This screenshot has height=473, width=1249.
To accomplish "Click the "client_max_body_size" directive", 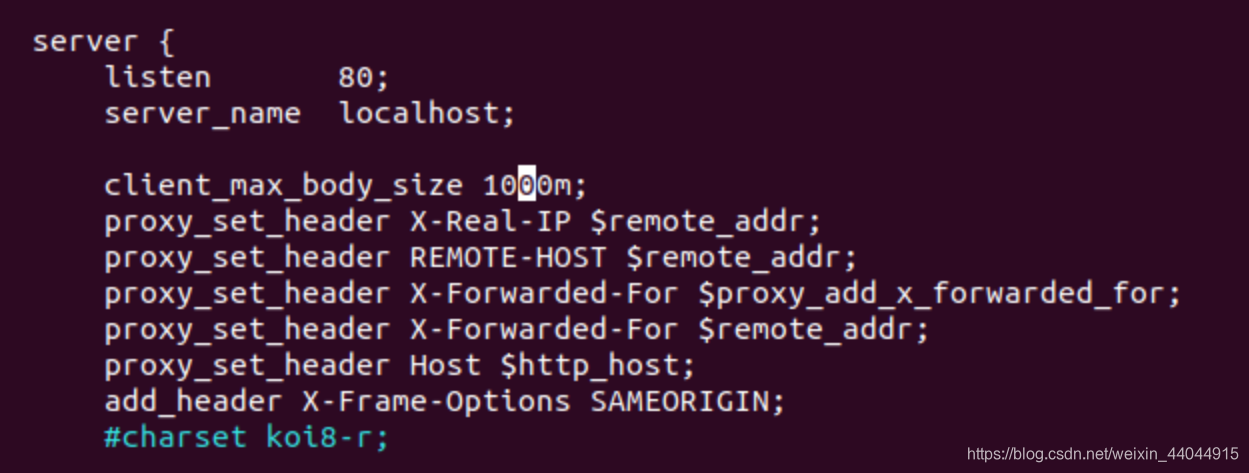I will click(284, 186).
